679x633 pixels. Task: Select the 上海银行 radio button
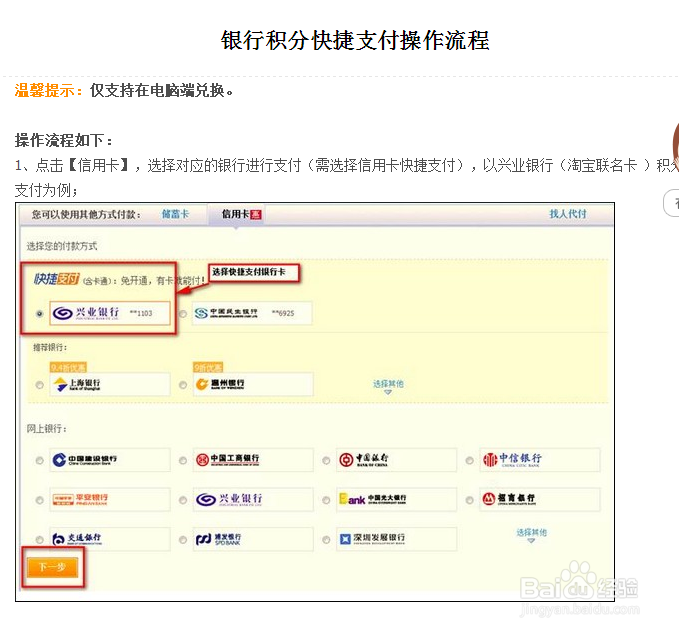tap(39, 384)
